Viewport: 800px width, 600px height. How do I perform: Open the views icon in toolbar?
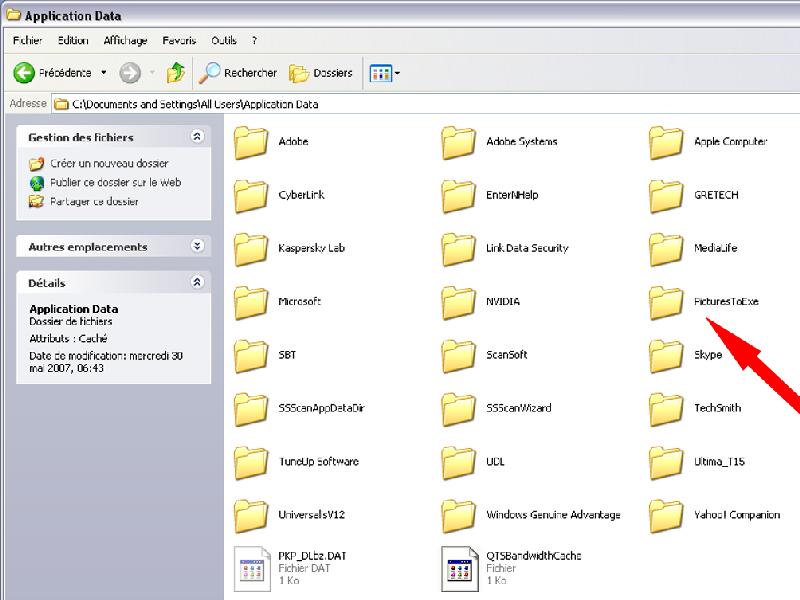[x=381, y=73]
